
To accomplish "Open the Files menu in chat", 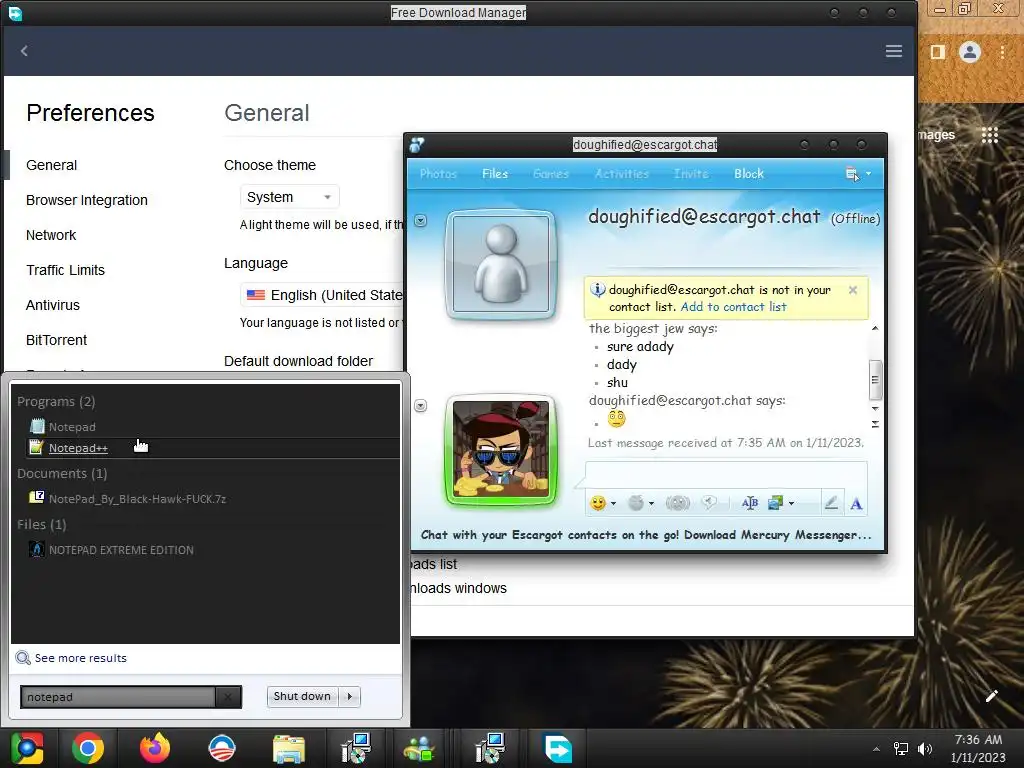I will coord(495,174).
